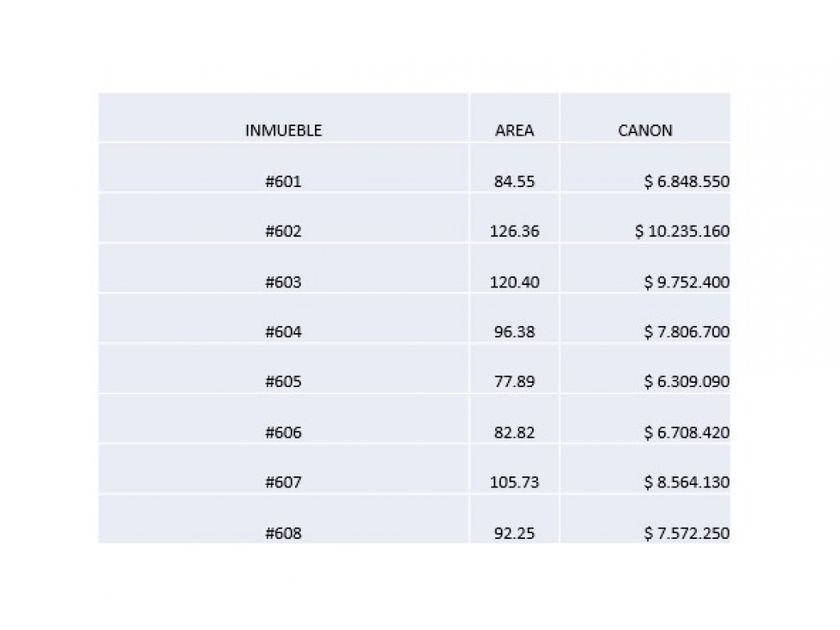The width and height of the screenshot is (840, 630).
Task: Select the #607 row label
Action: point(283,482)
